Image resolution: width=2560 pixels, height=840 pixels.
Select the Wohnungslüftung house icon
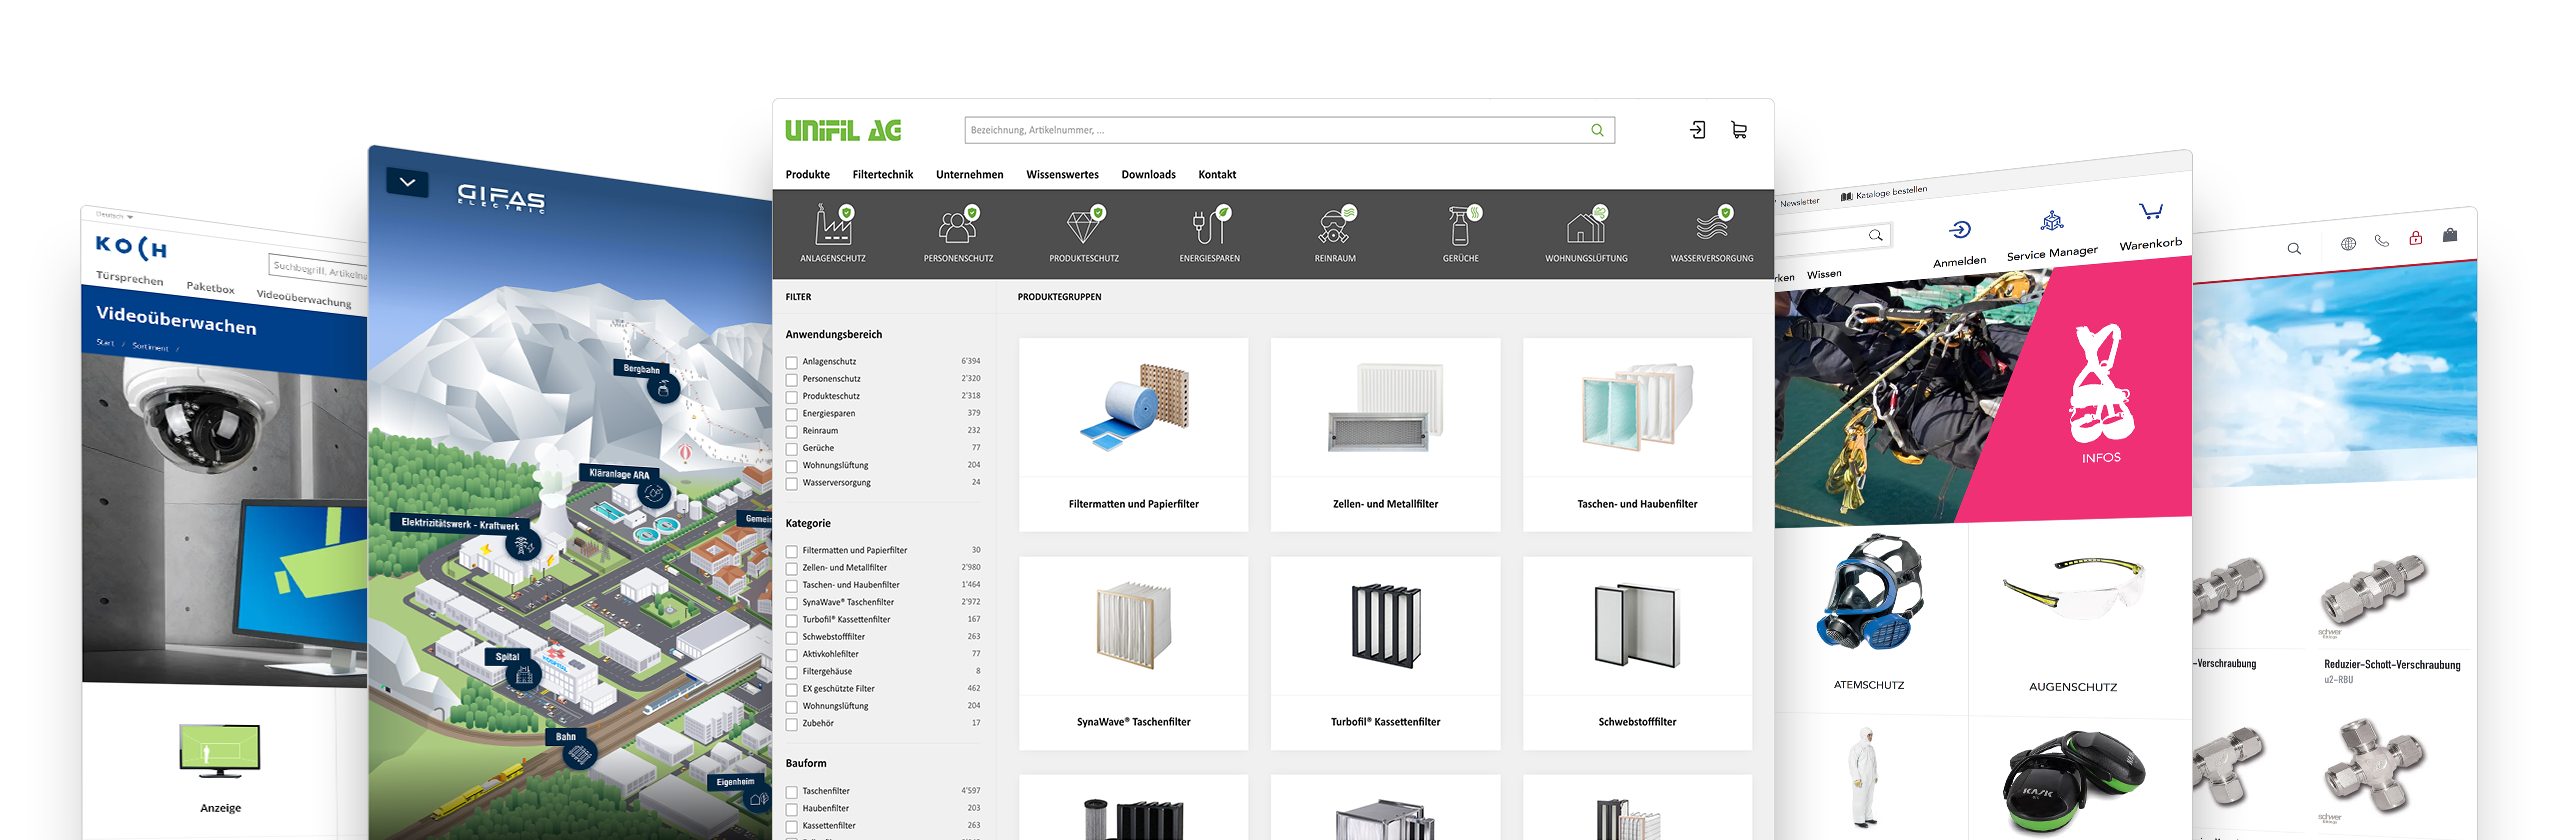coord(1586,224)
